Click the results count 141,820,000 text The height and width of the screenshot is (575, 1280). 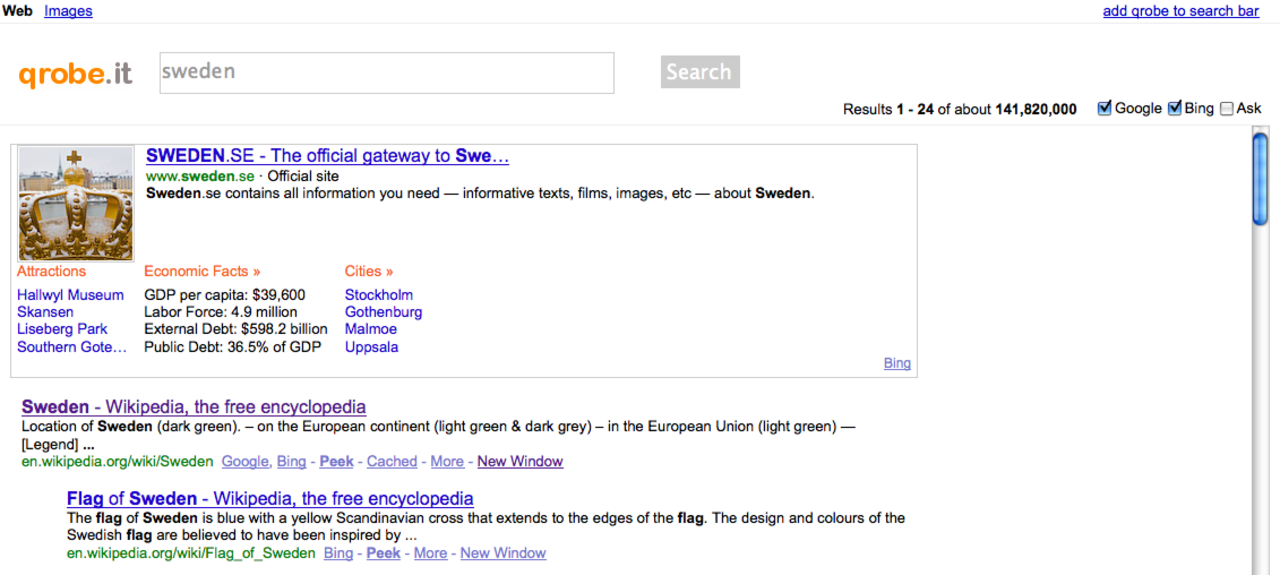1036,109
